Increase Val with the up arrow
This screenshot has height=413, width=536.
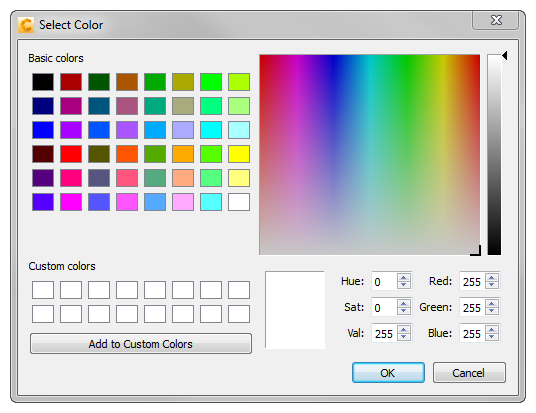pos(404,329)
